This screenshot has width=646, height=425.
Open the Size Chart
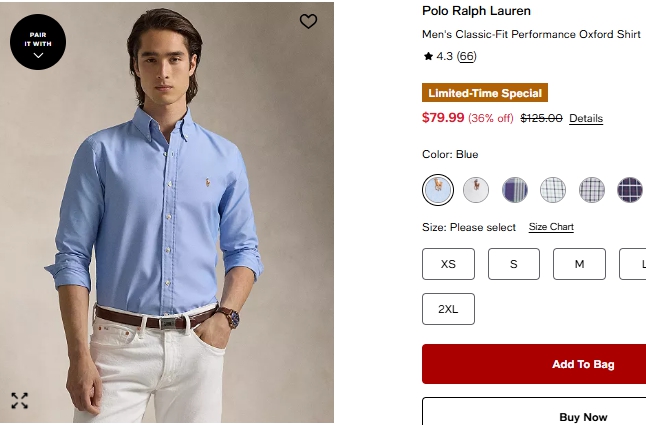tap(551, 227)
